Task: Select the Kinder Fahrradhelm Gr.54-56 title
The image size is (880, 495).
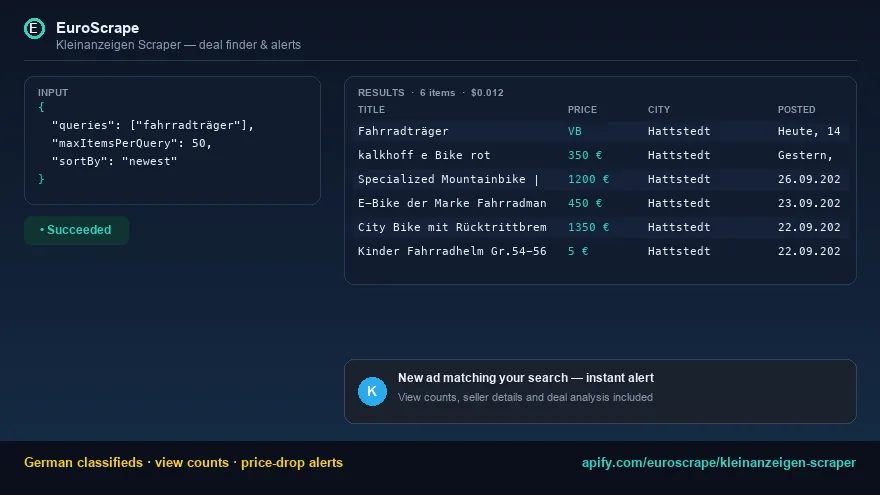Action: point(452,251)
